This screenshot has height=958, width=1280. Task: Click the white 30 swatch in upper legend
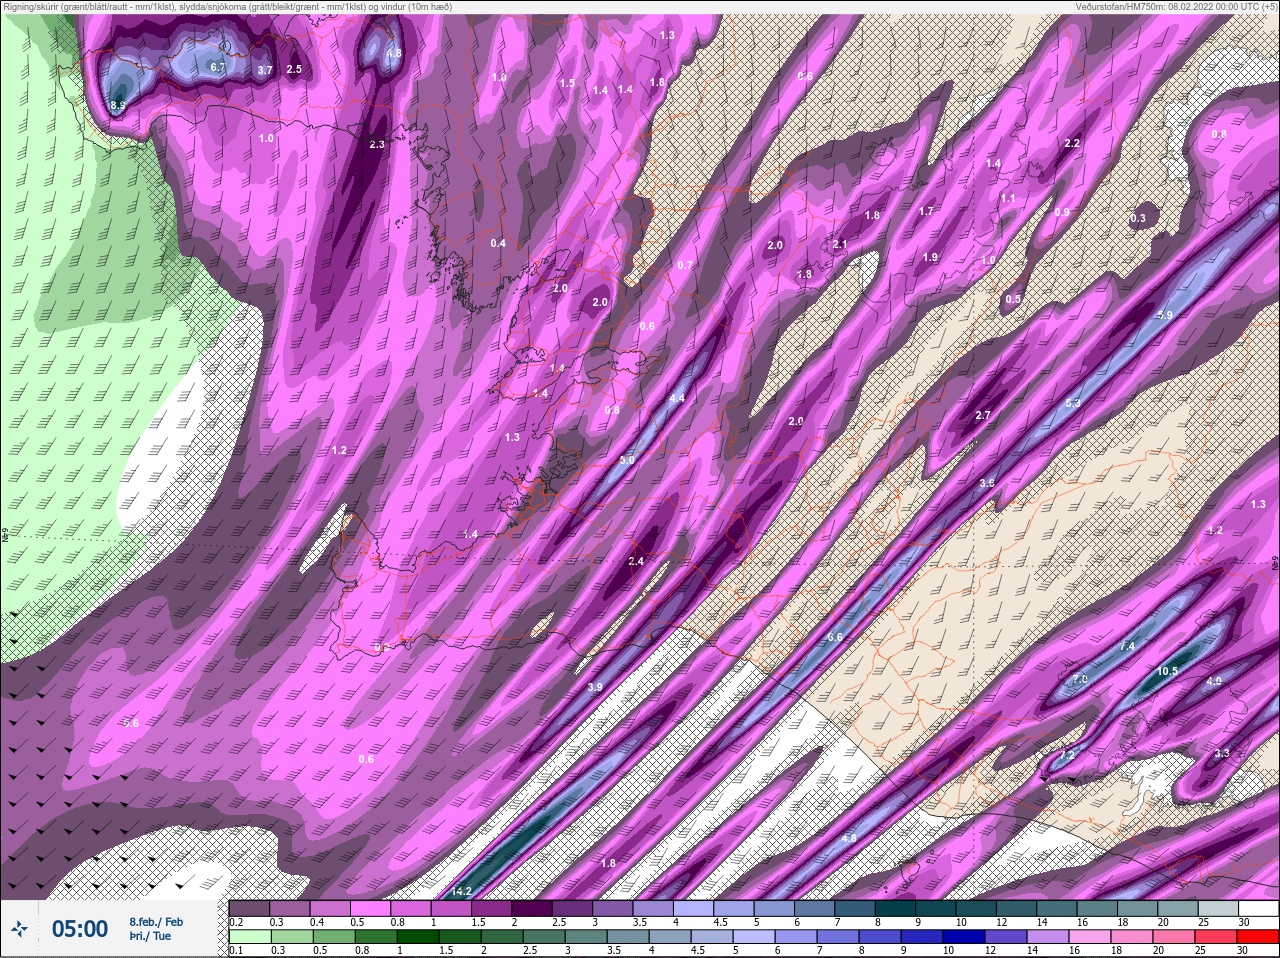click(x=1258, y=908)
